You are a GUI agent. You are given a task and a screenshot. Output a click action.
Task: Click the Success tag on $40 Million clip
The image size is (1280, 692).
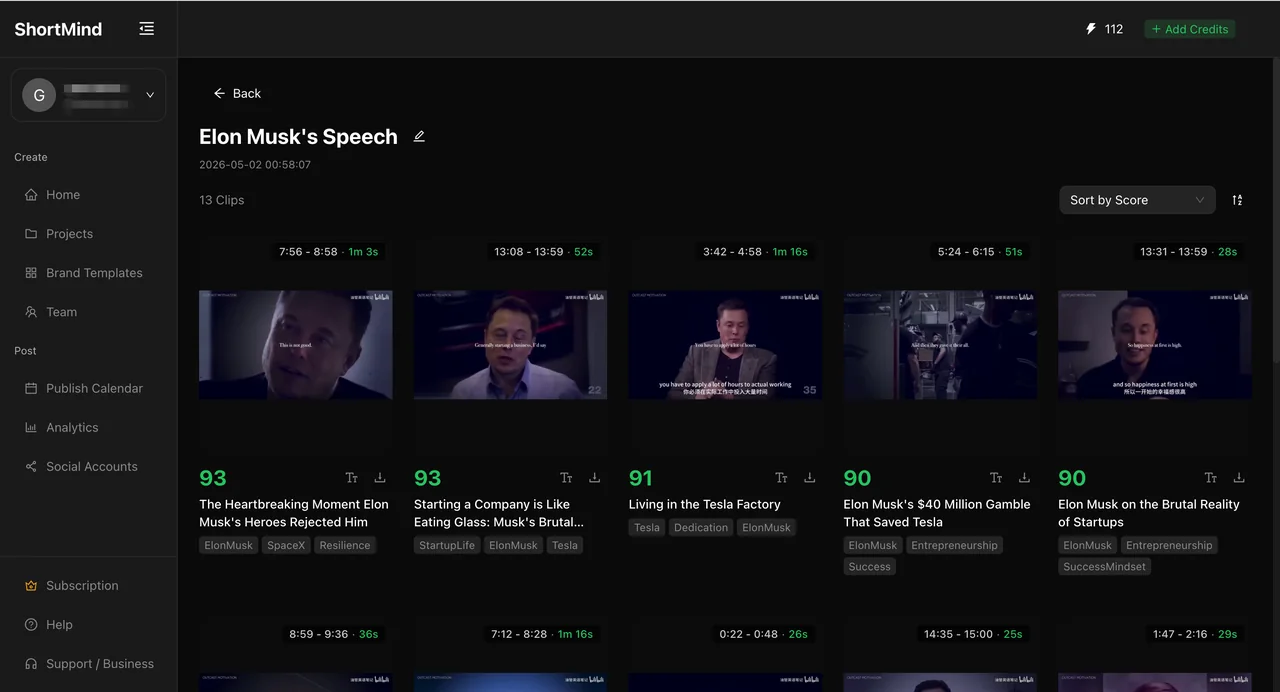870,567
